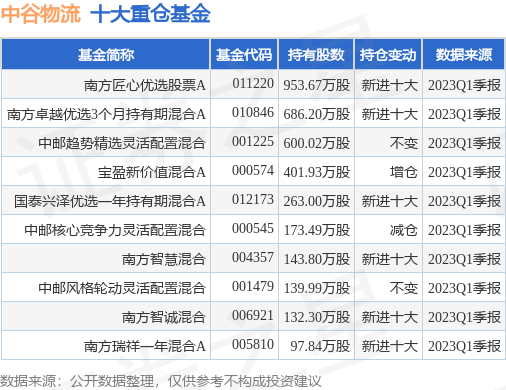506x390 pixels.
Task: Click 不变 in the 中邮趋势精选 row
Action: click(x=404, y=143)
